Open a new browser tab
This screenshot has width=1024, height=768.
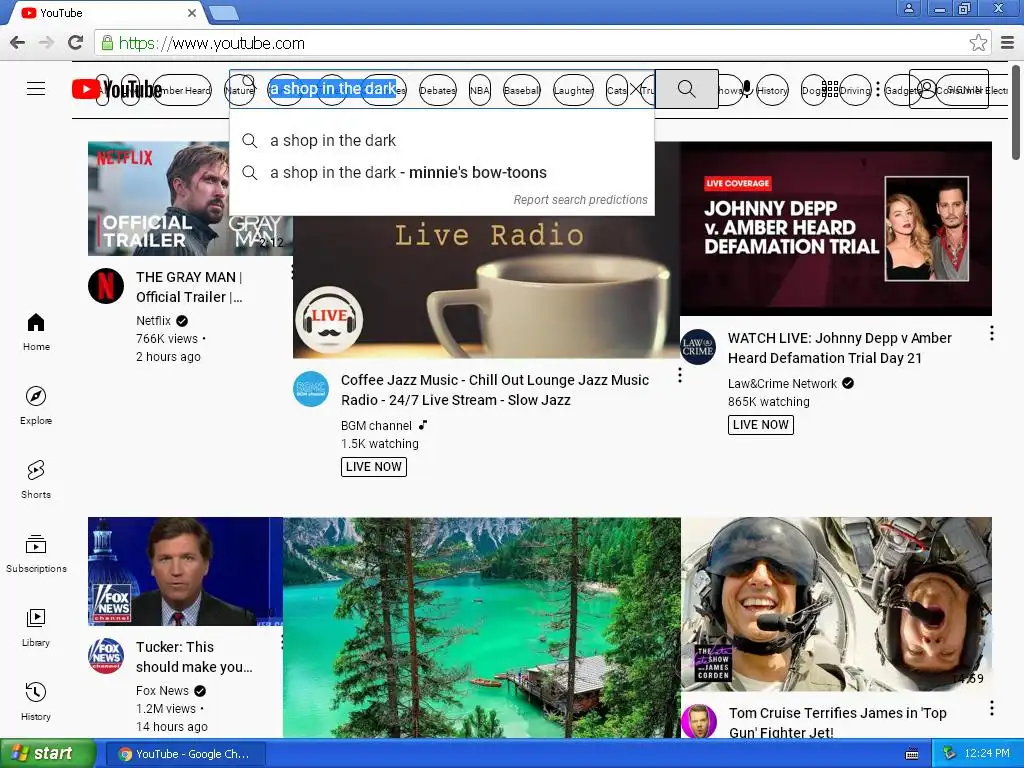(x=223, y=13)
